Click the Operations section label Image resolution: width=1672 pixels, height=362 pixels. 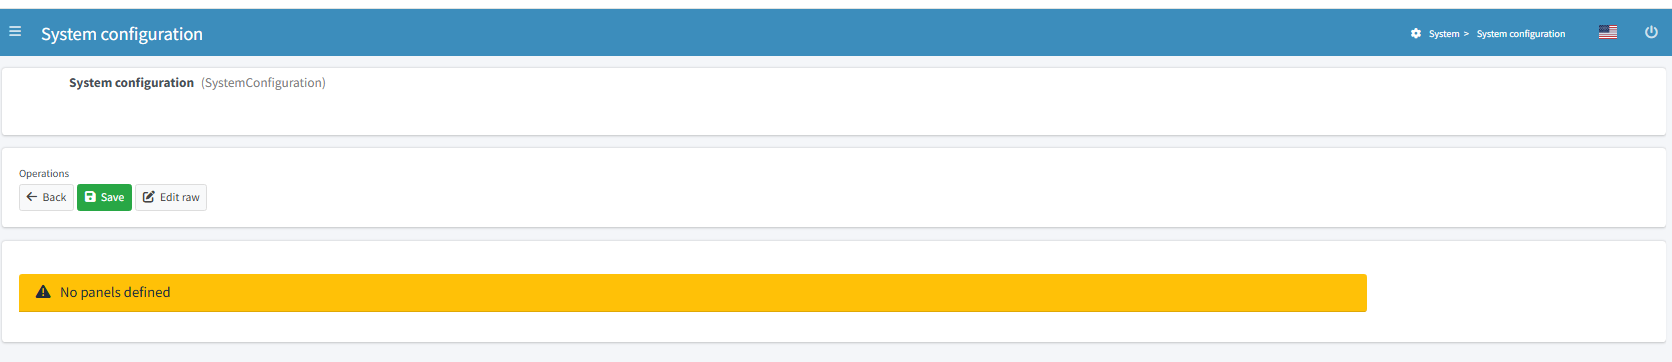pos(44,174)
